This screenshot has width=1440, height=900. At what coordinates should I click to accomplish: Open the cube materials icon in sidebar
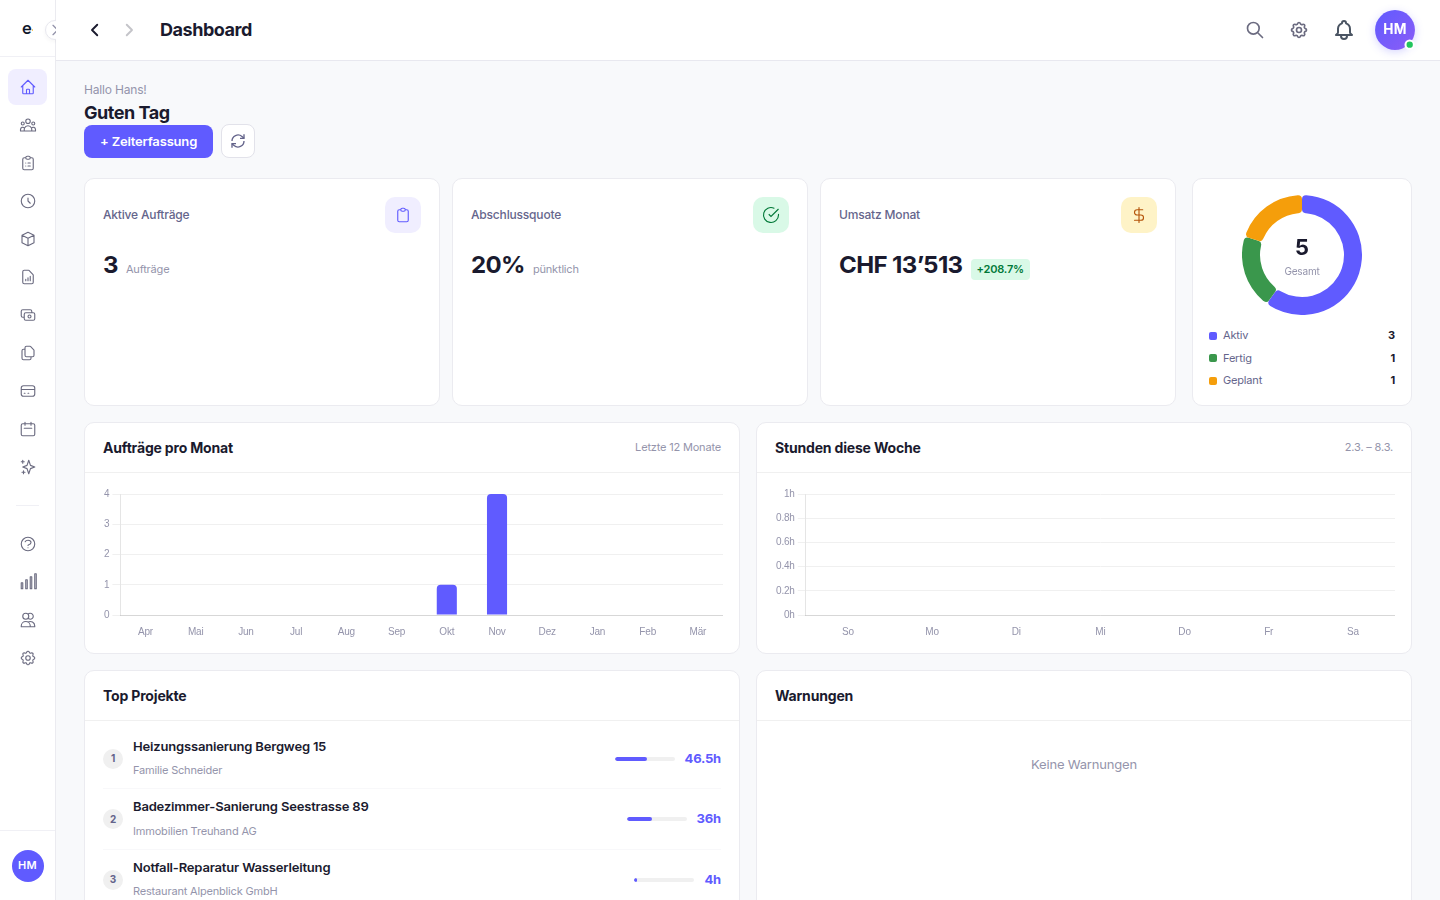[x=28, y=239]
